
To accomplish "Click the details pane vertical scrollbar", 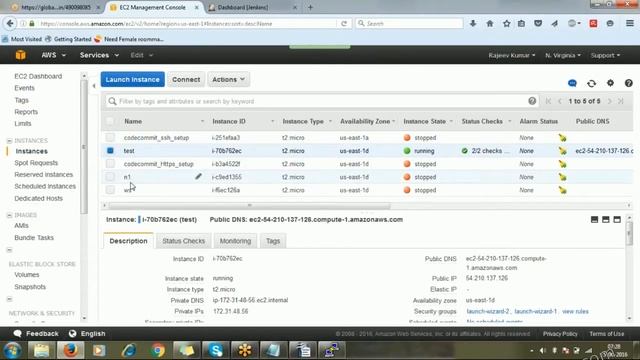I will [629, 233].
